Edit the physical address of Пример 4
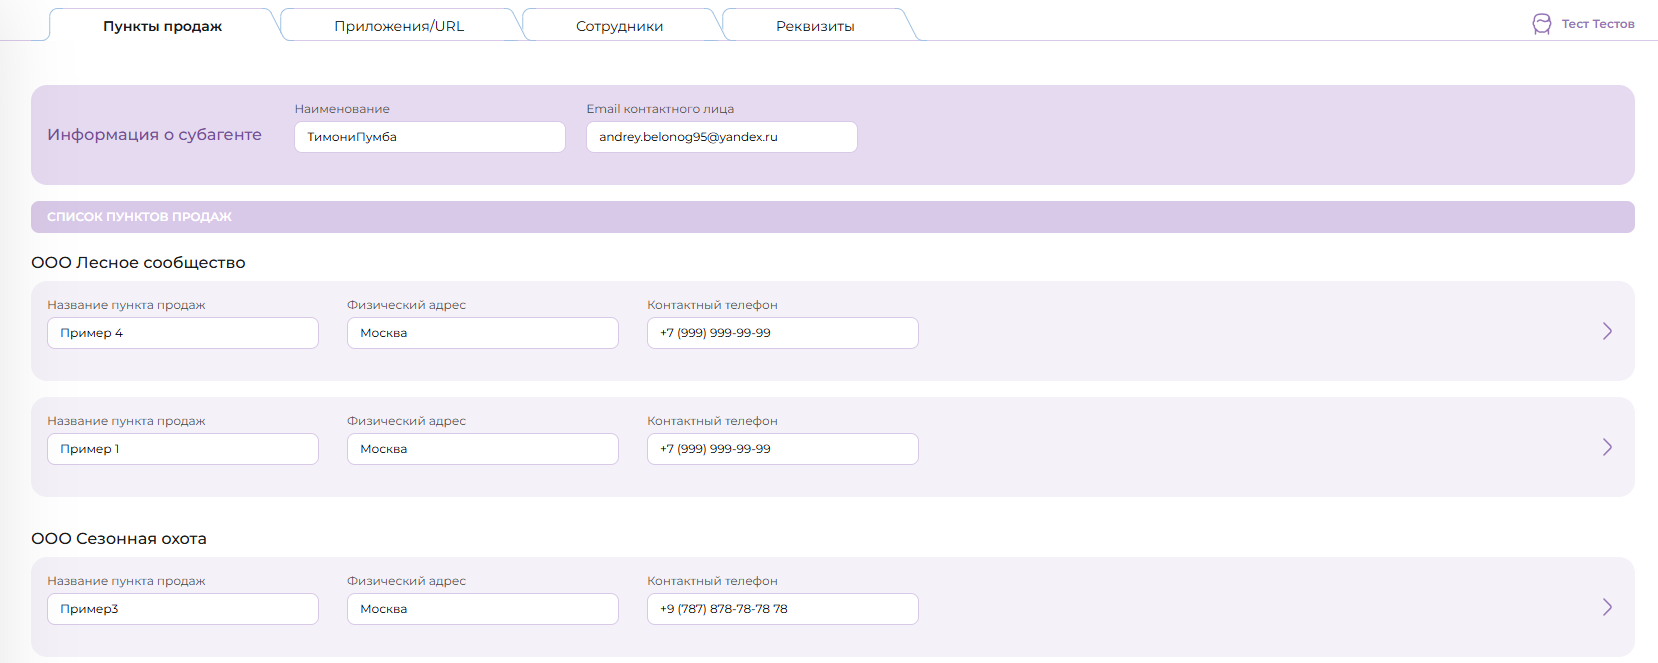The width and height of the screenshot is (1658, 663). pyautogui.click(x=482, y=333)
